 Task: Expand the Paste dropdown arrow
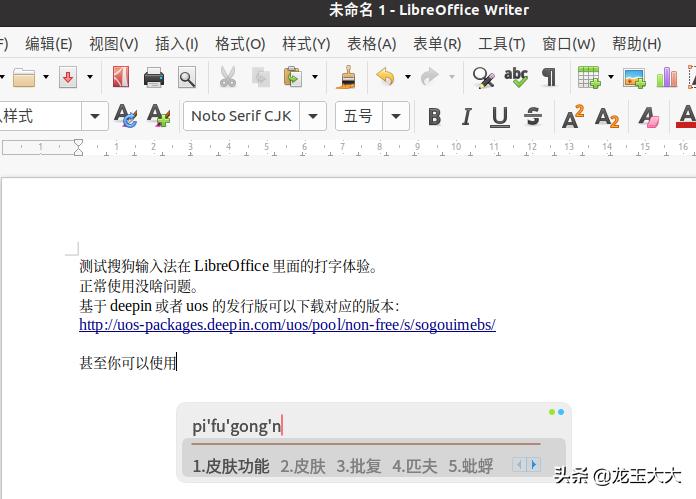(315, 77)
